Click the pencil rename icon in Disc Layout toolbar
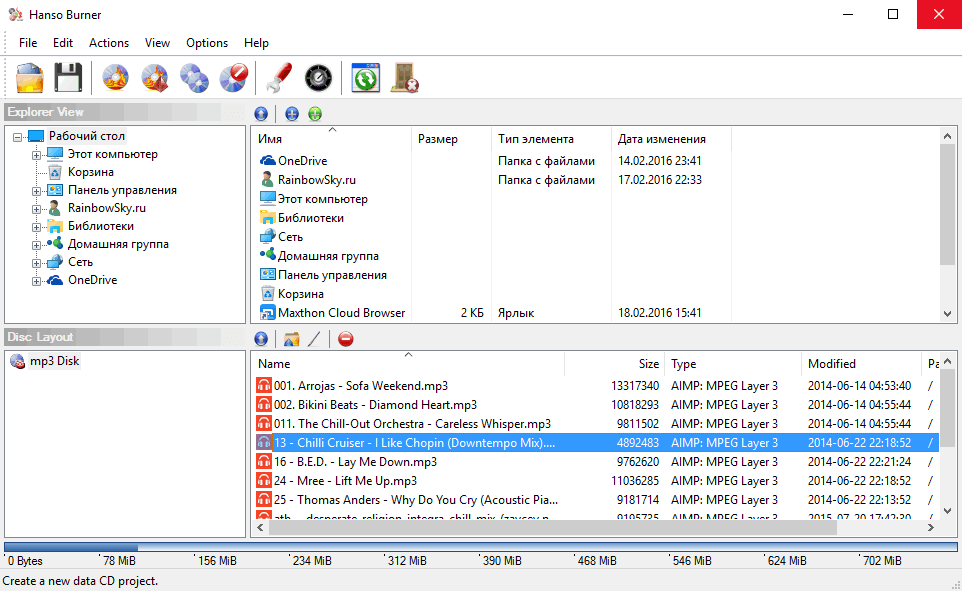Screen dimensions: 962x591 [314, 339]
